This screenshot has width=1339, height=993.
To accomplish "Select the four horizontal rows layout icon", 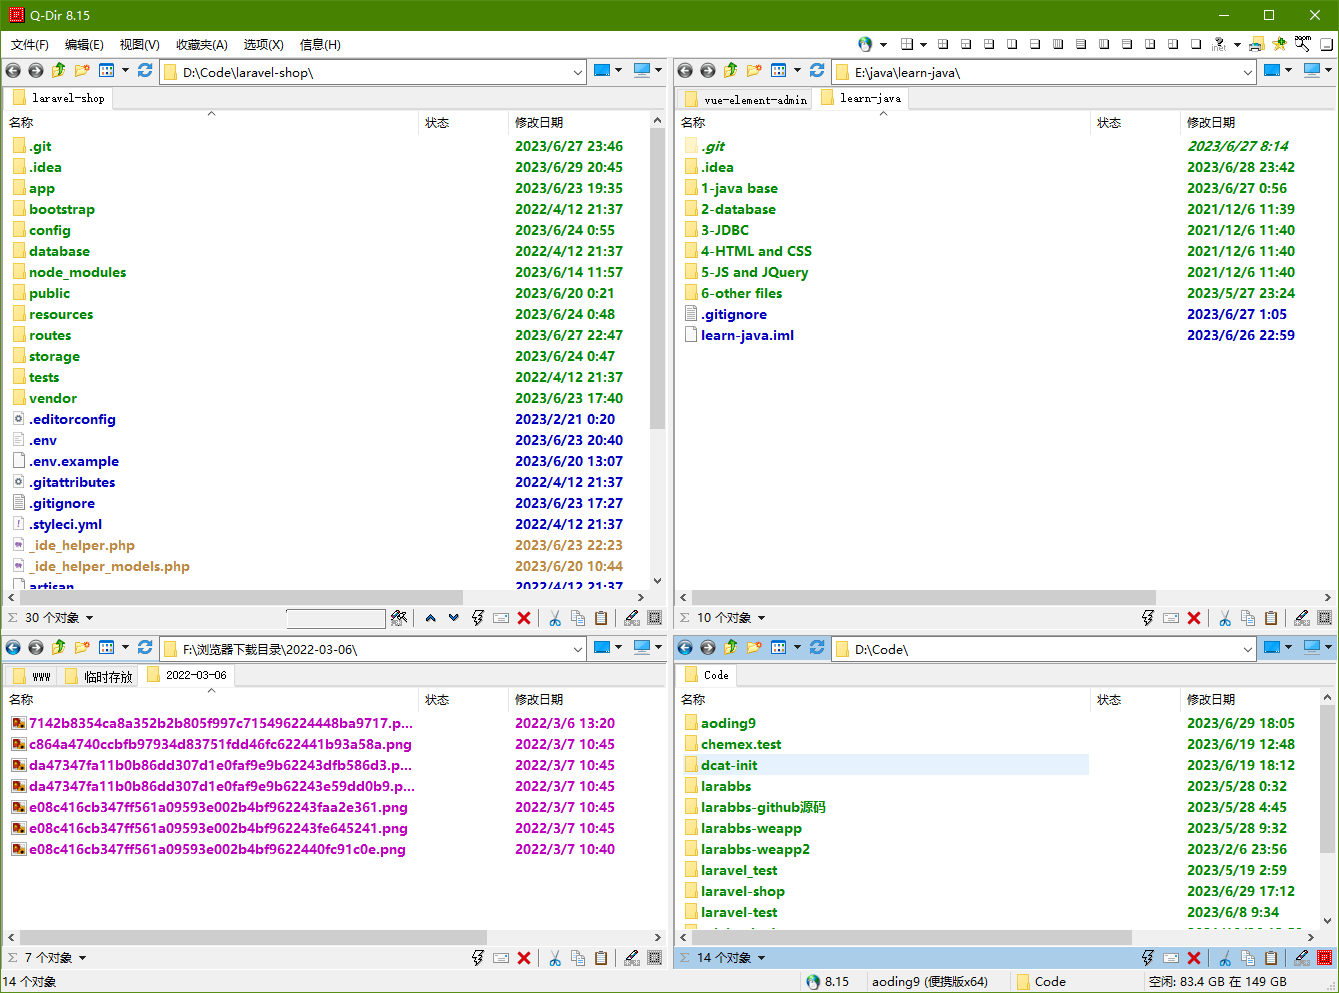I will [1080, 44].
